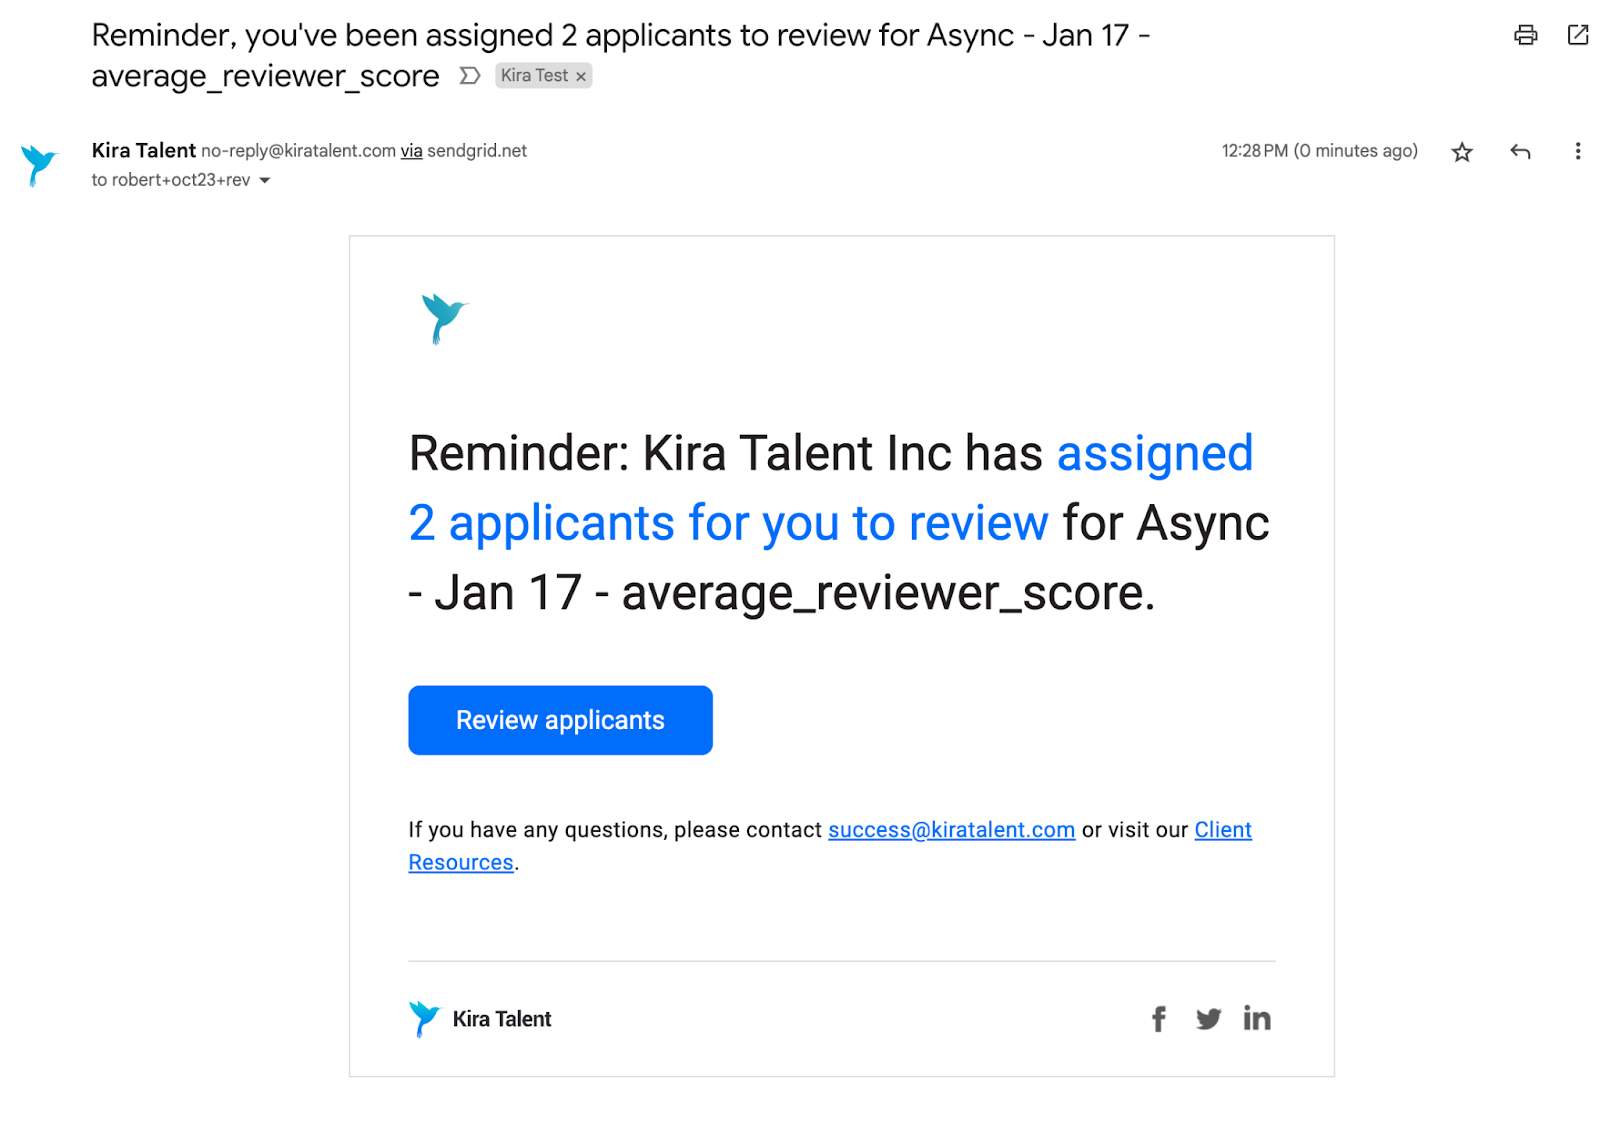Open the more options three-dot menu

[1578, 151]
